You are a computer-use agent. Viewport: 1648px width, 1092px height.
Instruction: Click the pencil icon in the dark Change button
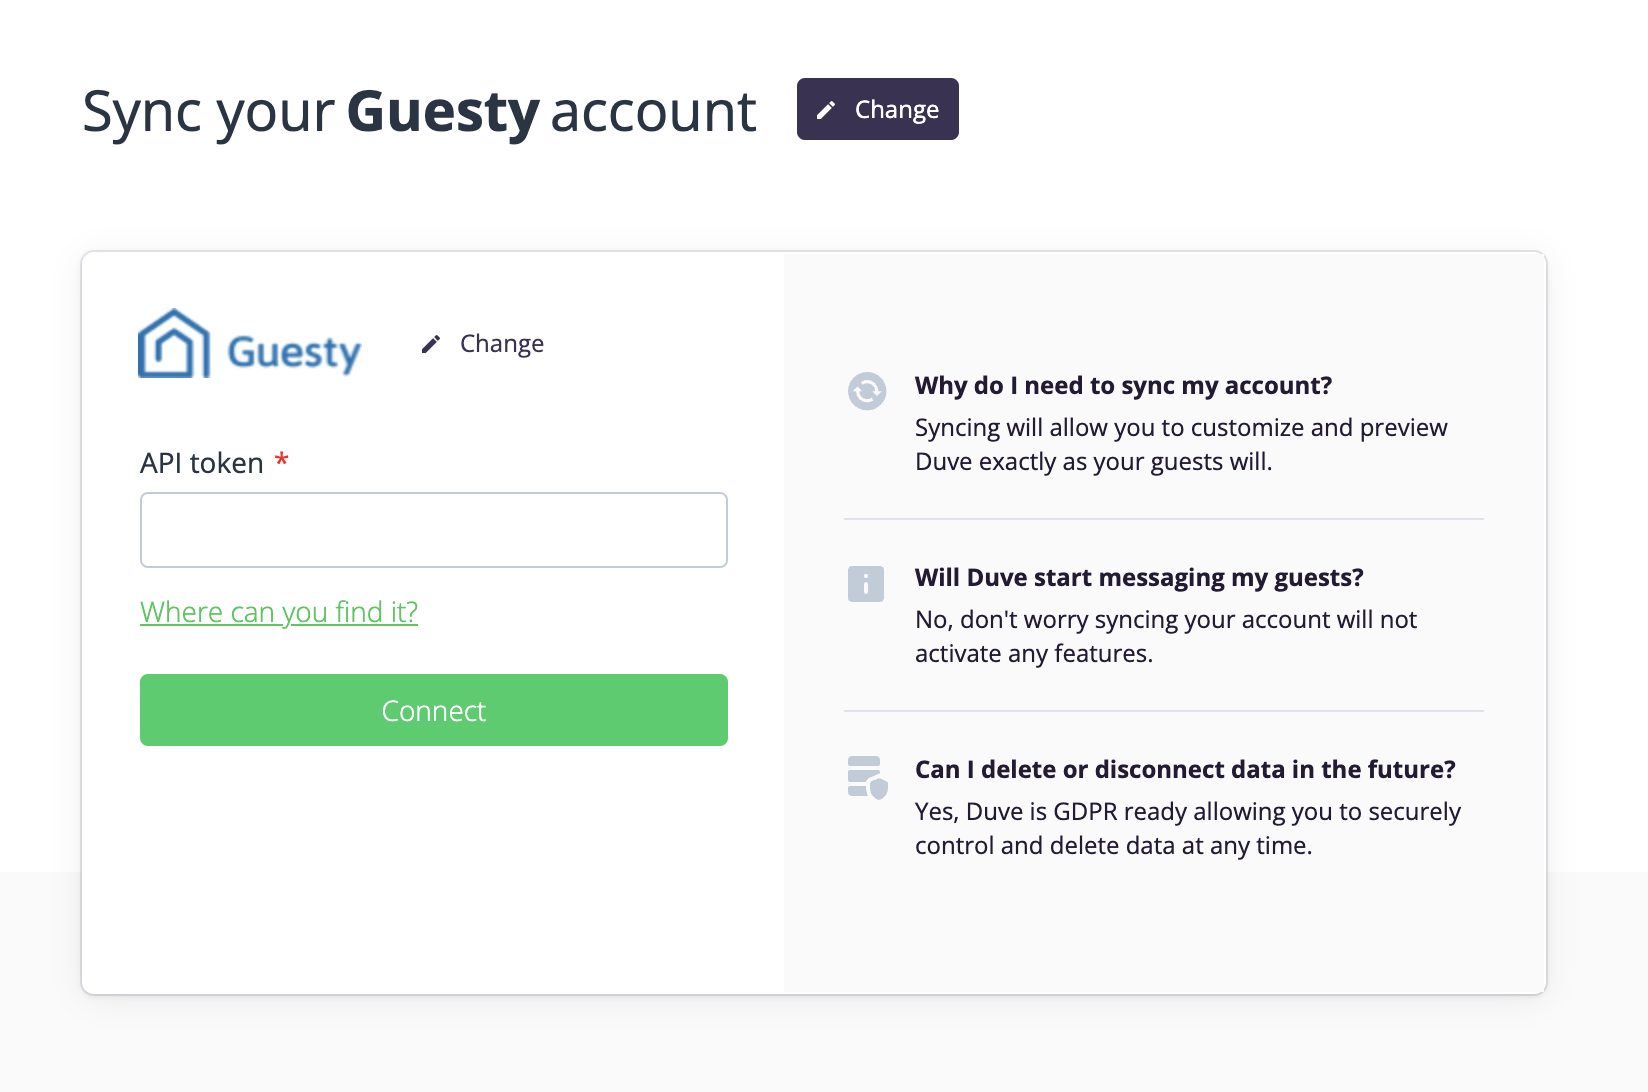pos(826,110)
